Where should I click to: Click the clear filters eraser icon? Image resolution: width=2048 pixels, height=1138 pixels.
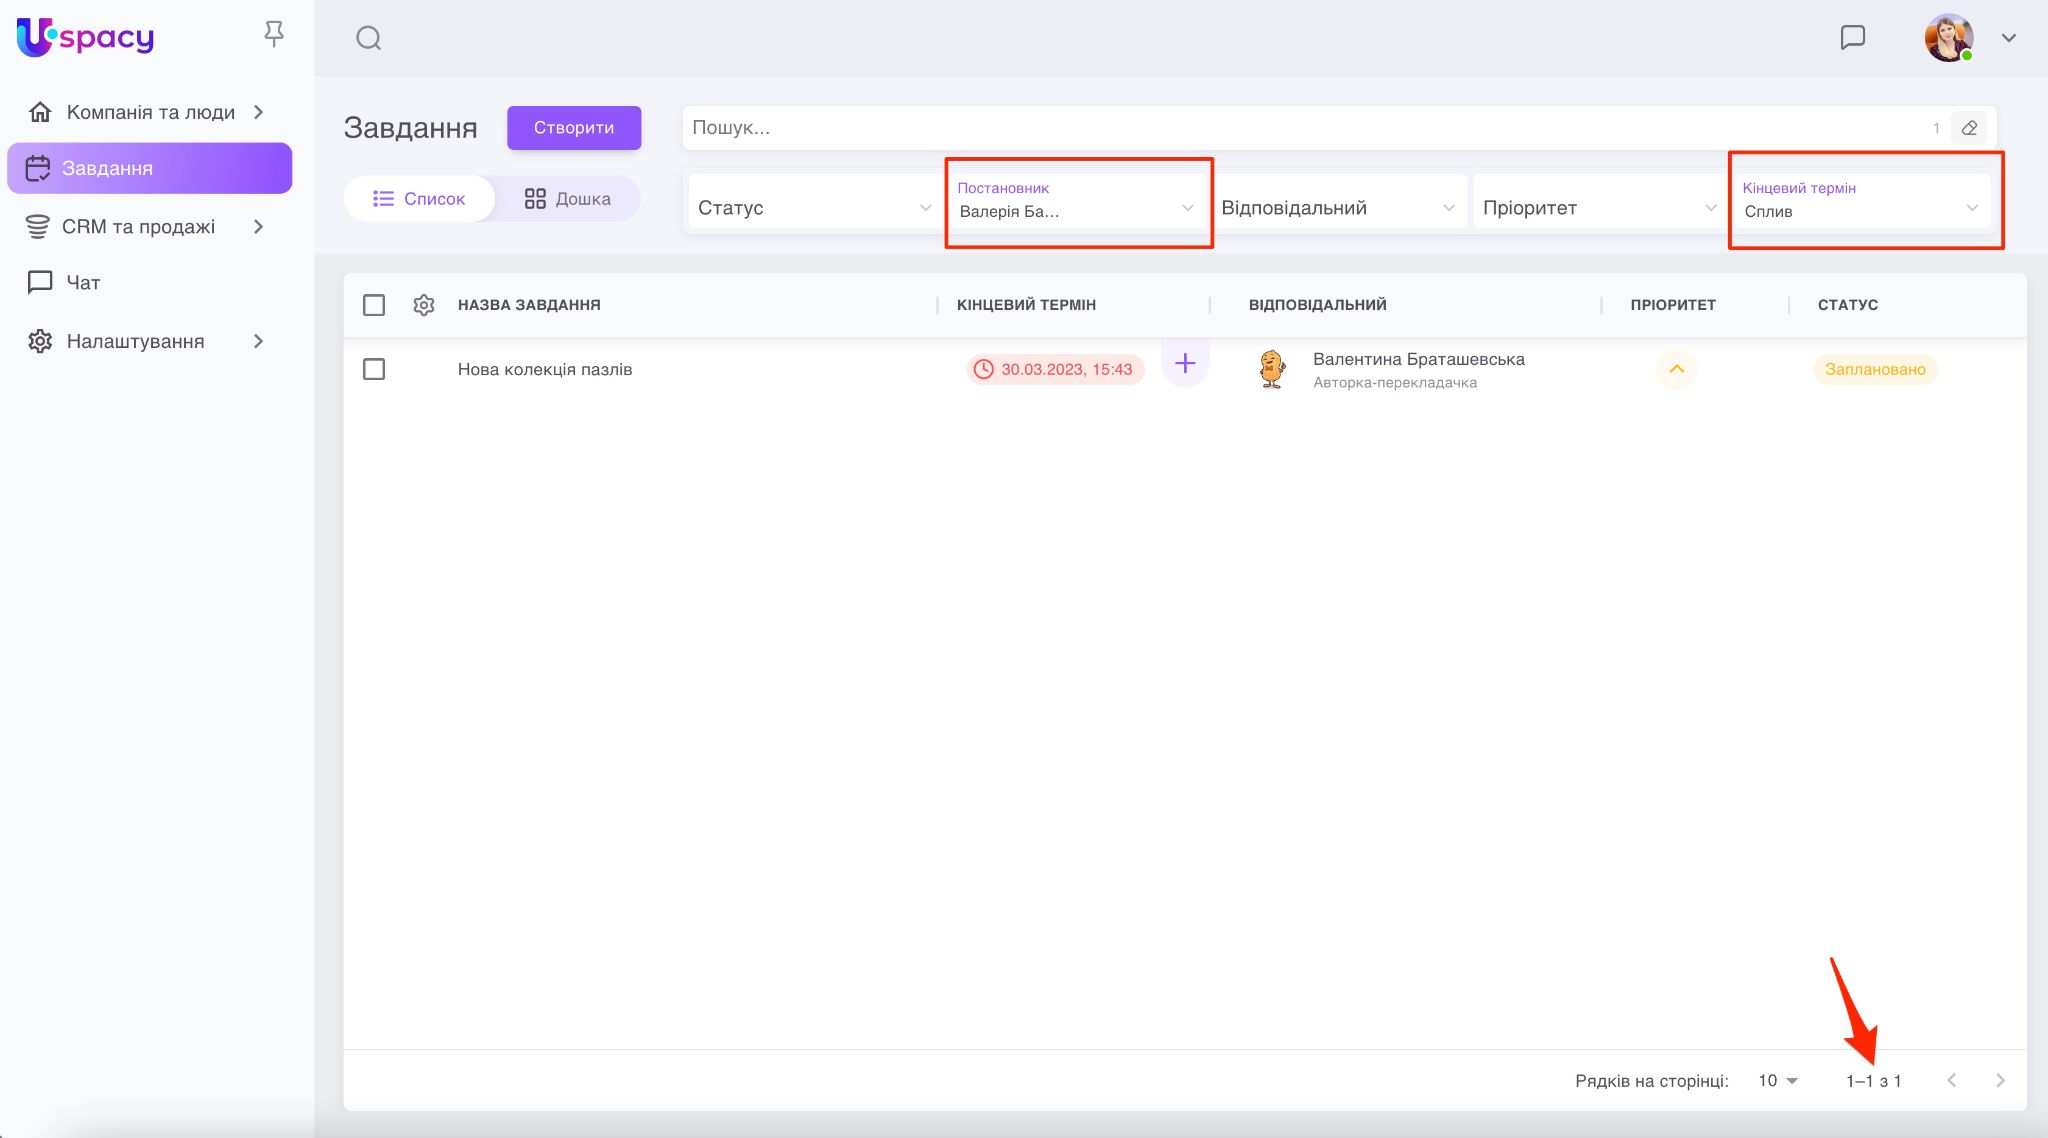[1969, 128]
